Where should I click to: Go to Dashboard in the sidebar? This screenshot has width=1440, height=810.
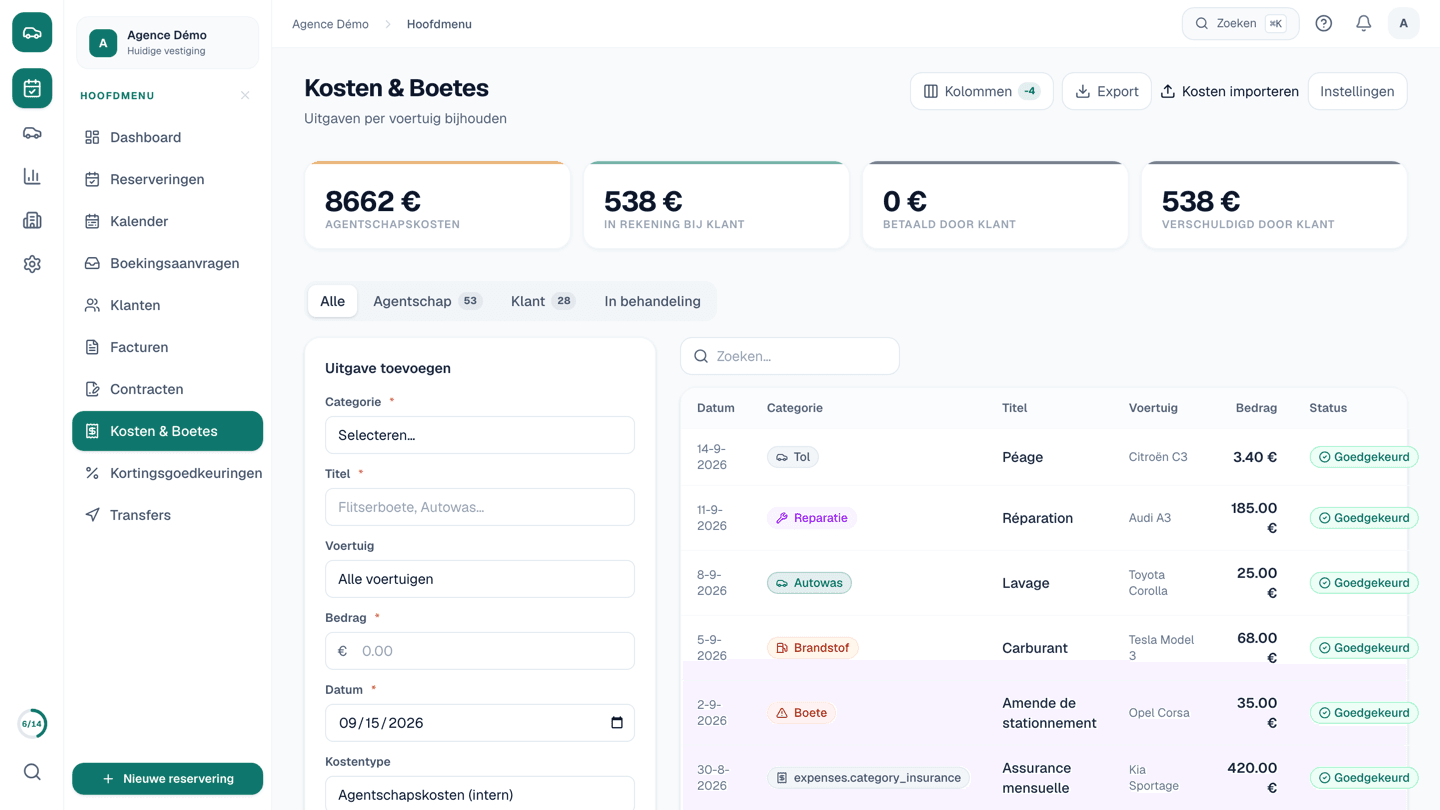pyautogui.click(x=167, y=137)
